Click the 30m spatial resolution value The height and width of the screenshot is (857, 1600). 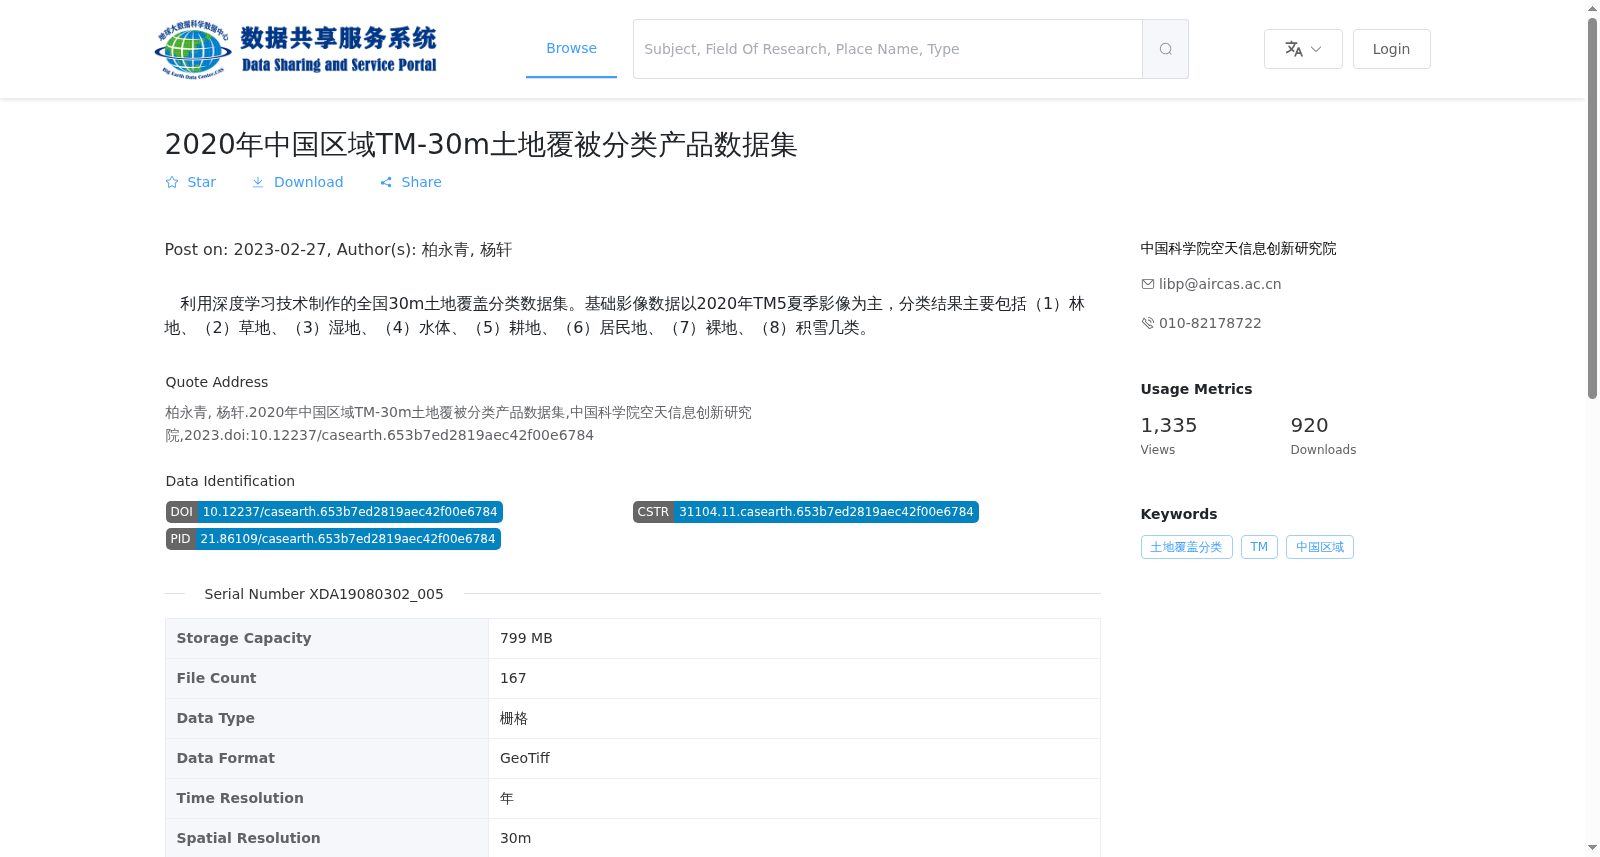point(515,838)
